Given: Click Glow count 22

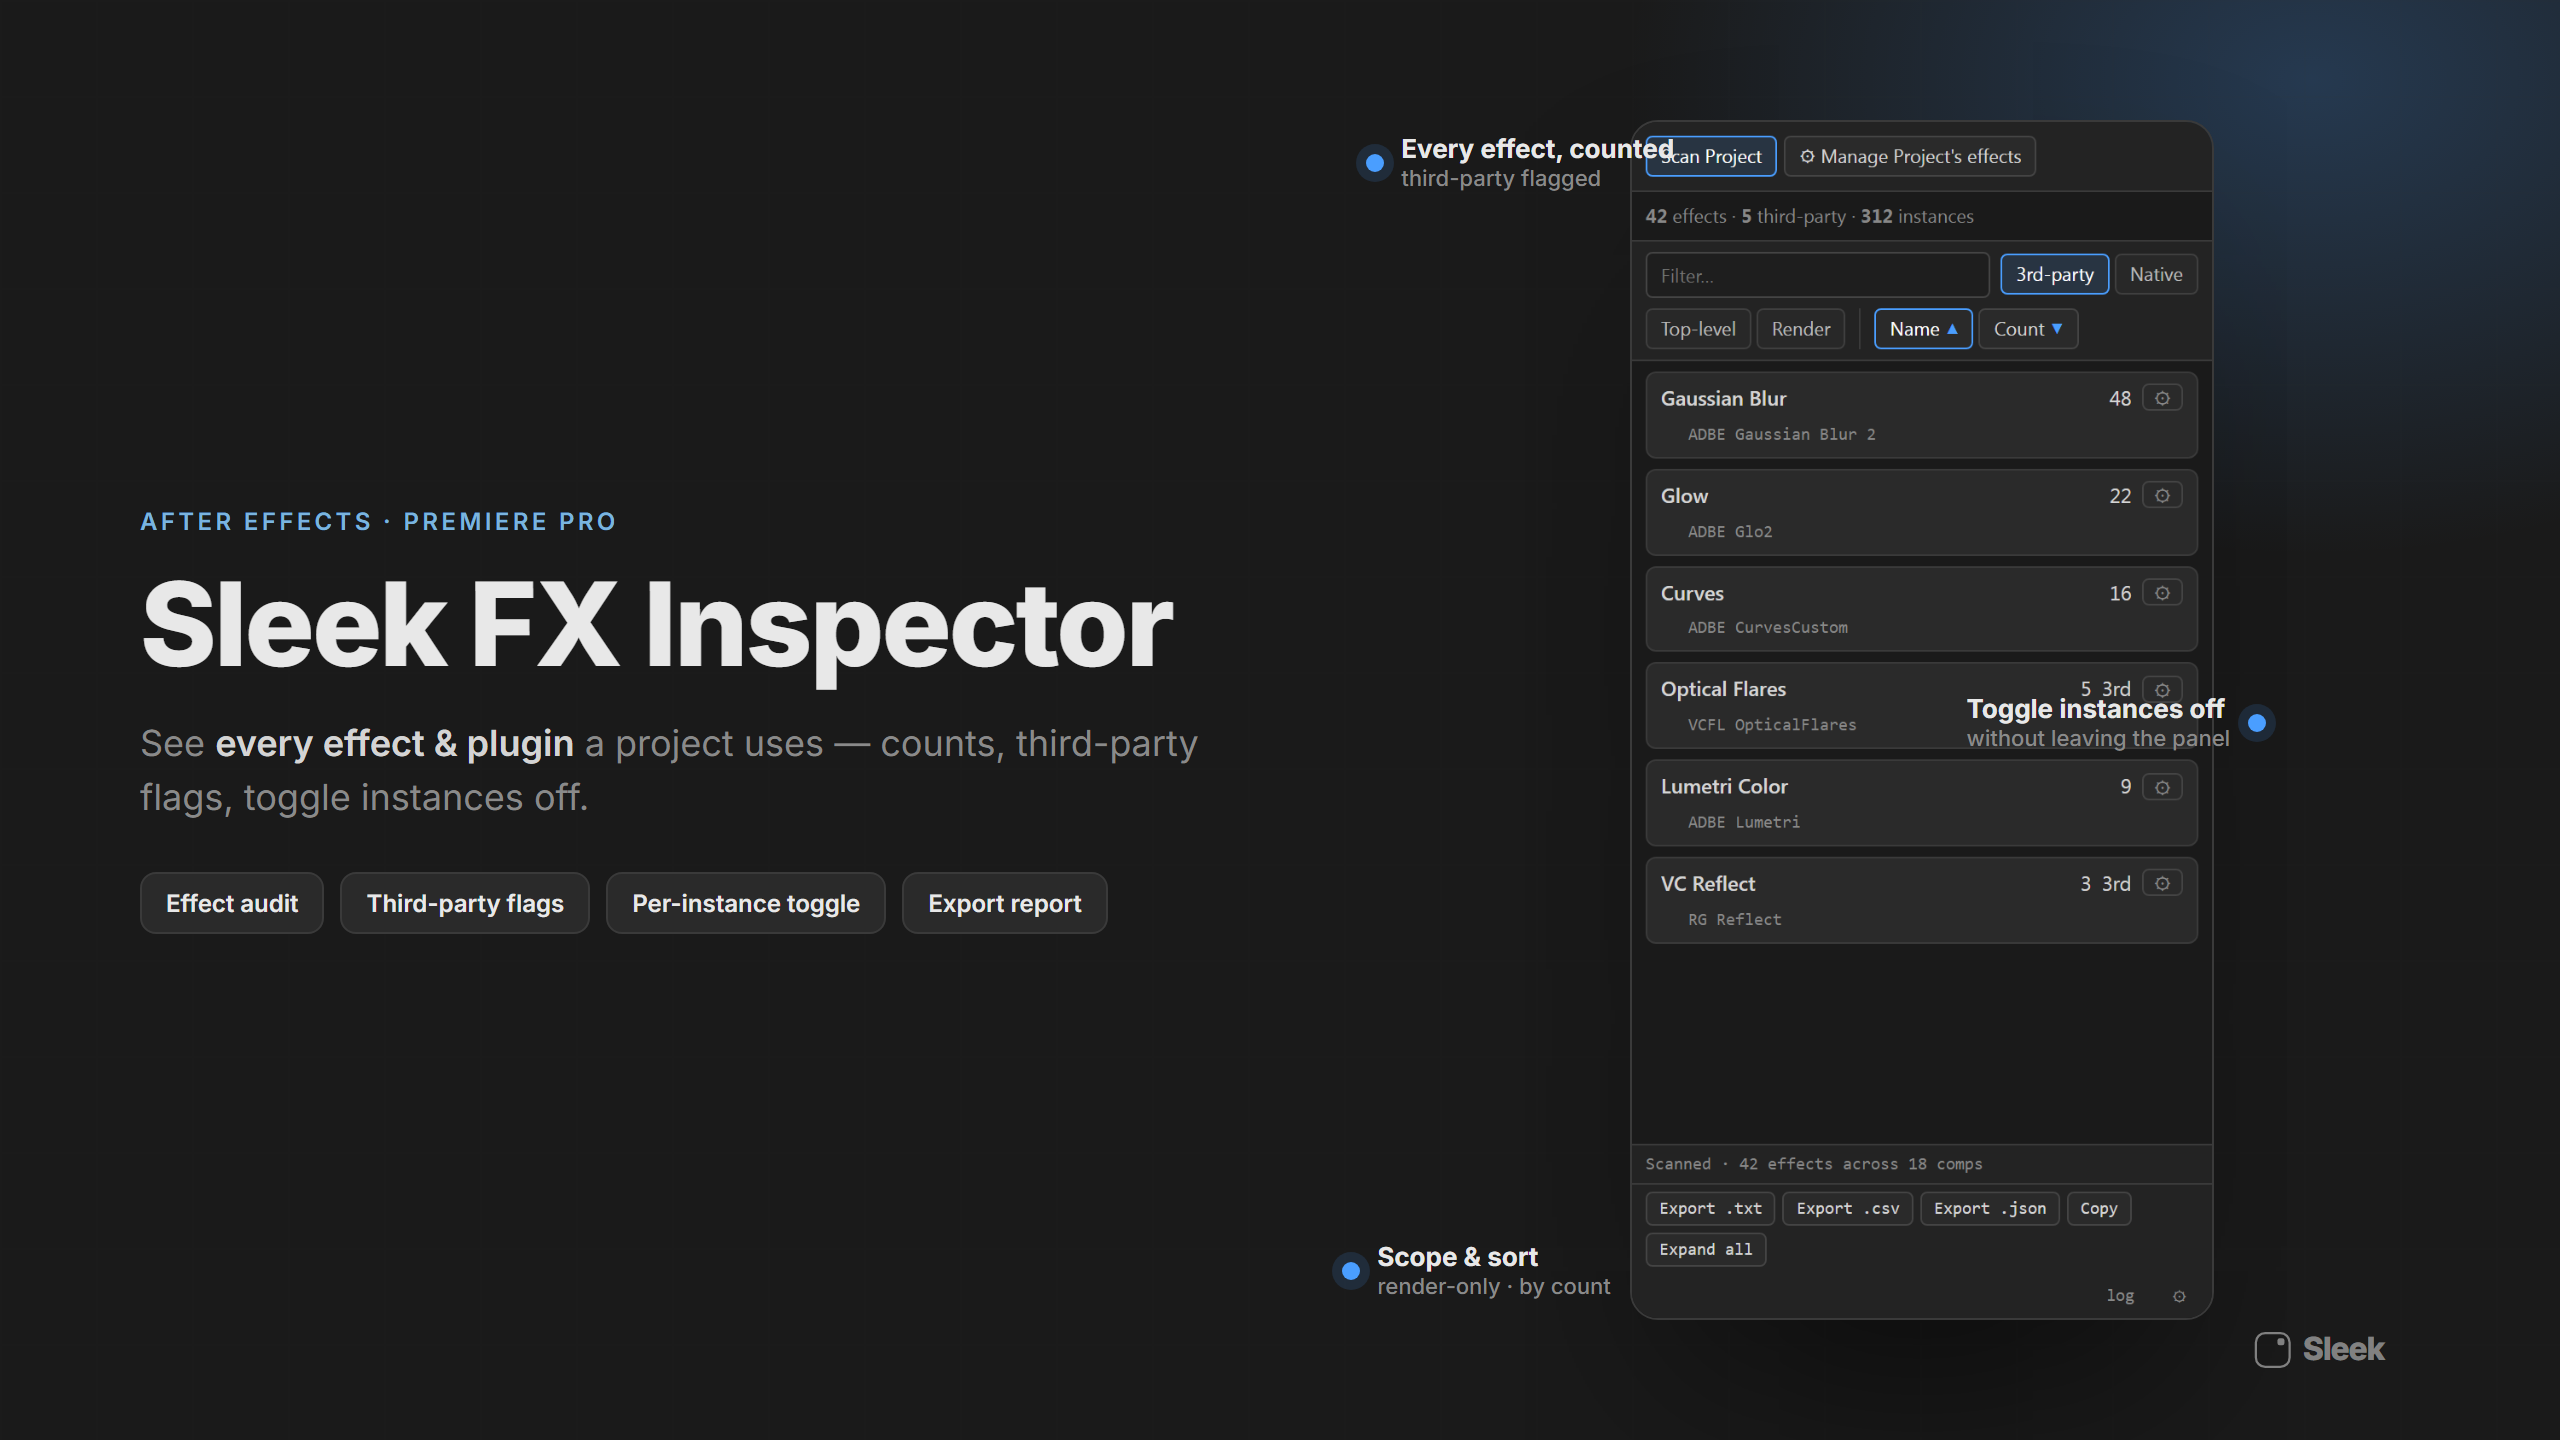Looking at the screenshot, I should pyautogui.click(x=2120, y=496).
